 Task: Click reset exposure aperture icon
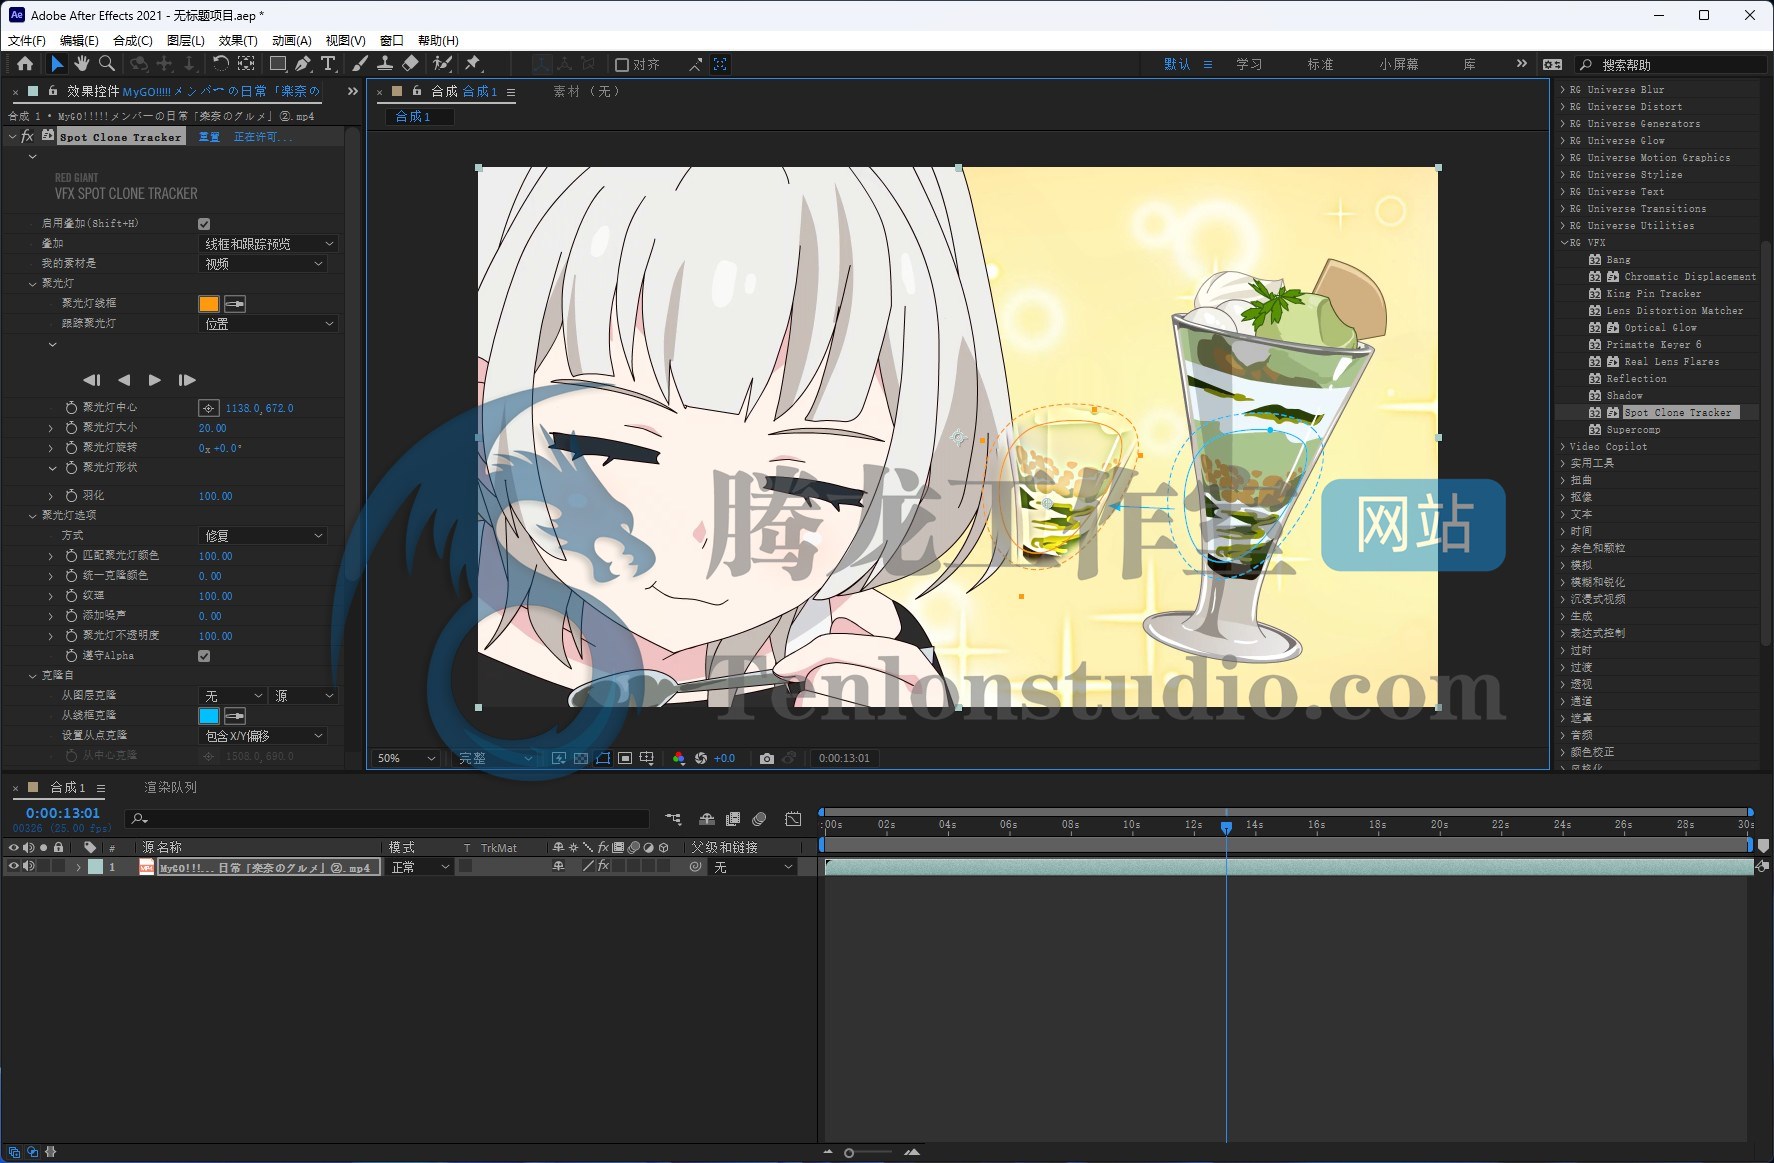[701, 758]
